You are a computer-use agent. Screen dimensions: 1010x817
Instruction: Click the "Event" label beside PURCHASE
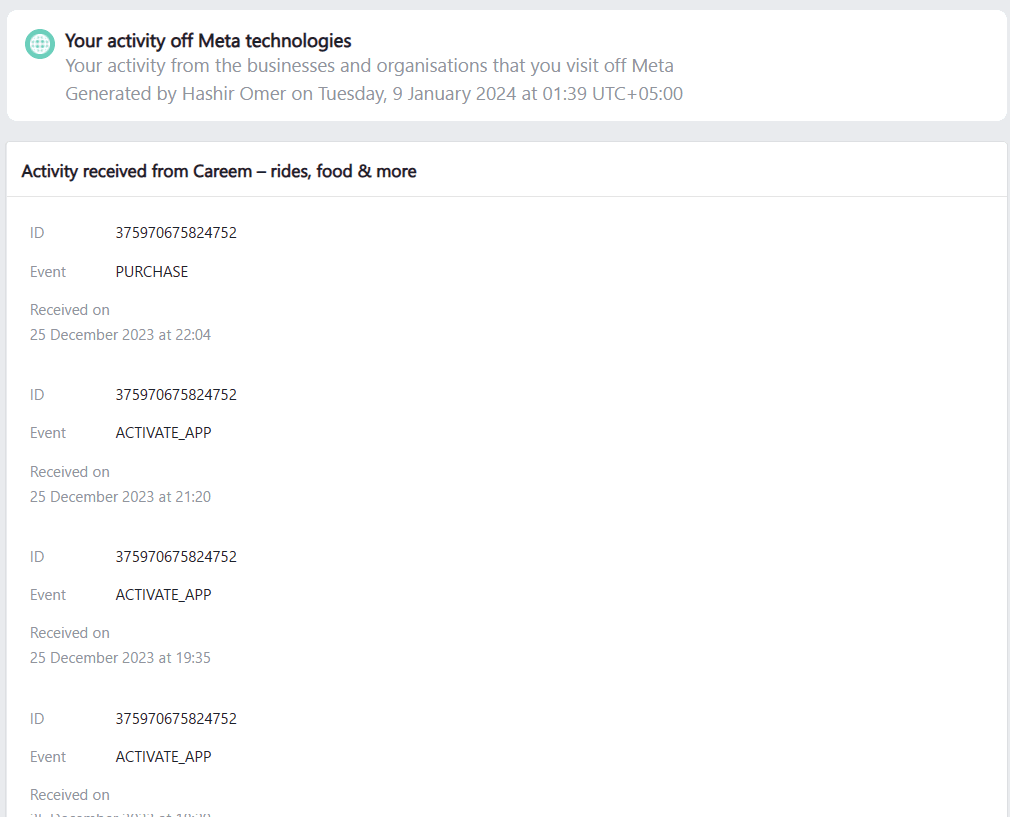coord(48,272)
